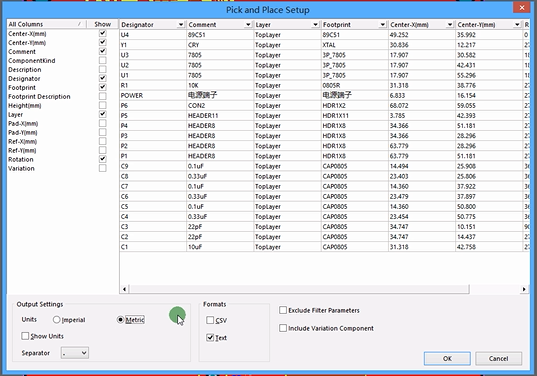Image resolution: width=537 pixels, height=376 pixels.
Task: Toggle the Comment column show checkbox
Action: tap(102, 51)
